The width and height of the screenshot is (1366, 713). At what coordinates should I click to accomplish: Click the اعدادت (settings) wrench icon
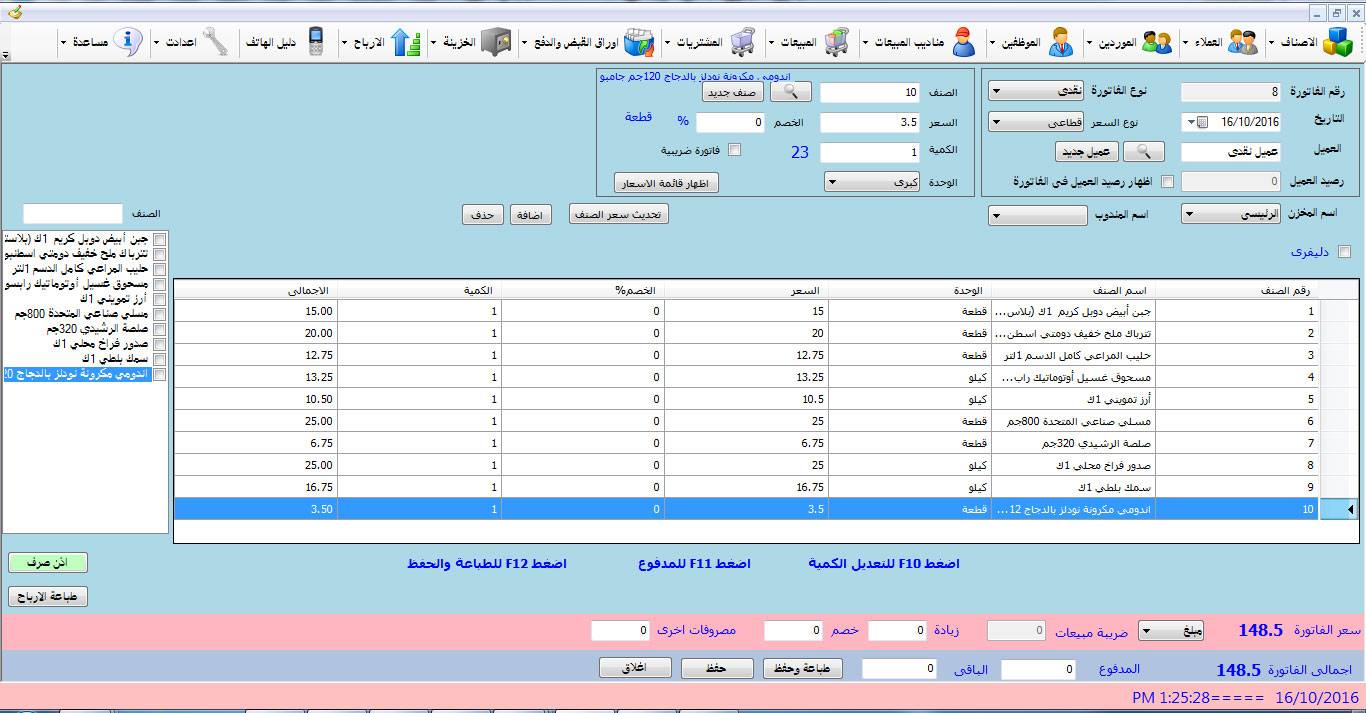(x=216, y=42)
